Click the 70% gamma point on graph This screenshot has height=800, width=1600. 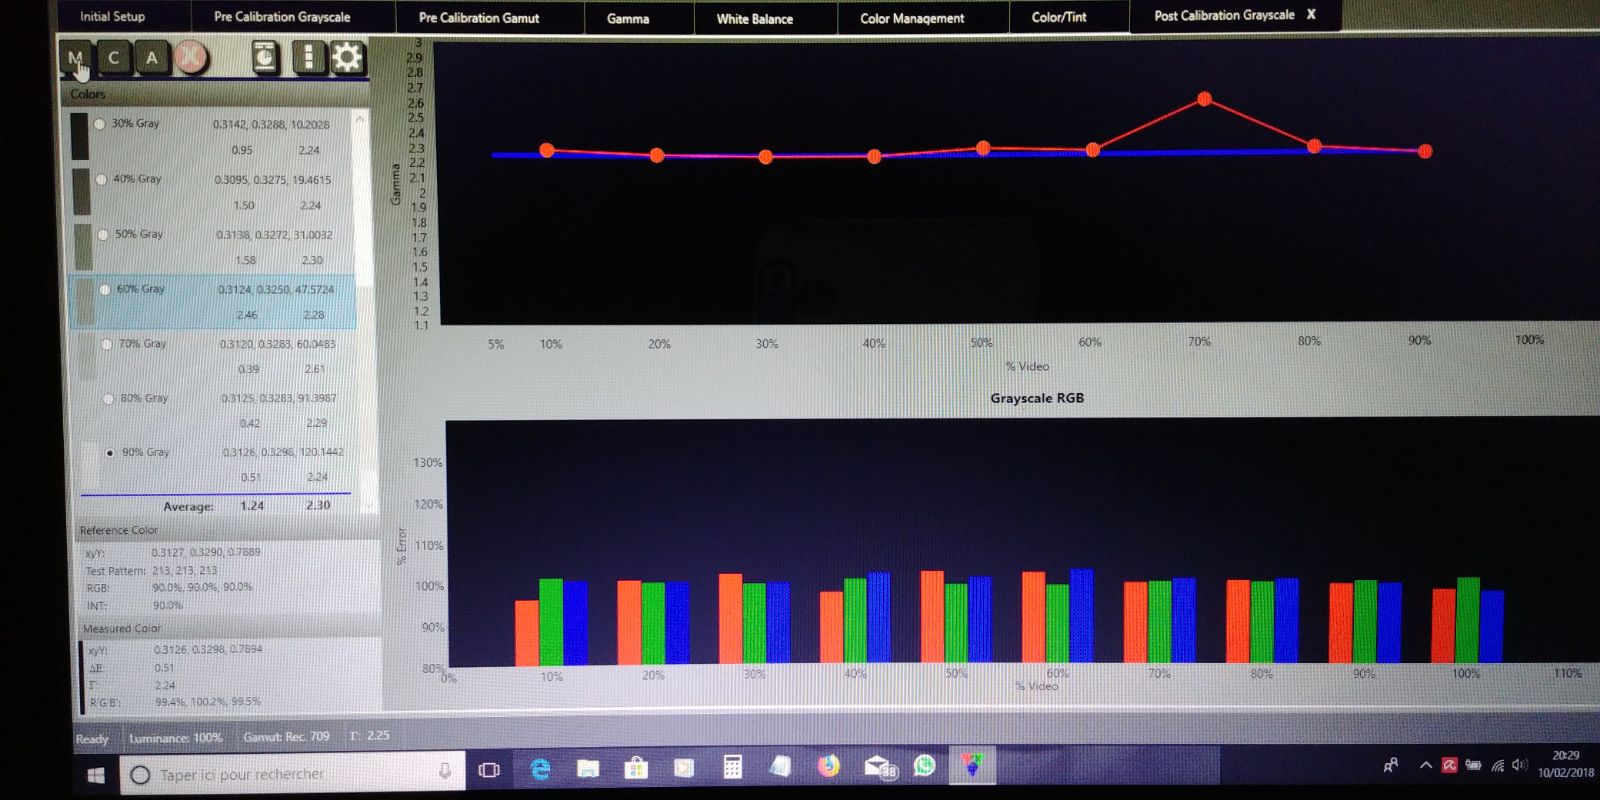point(1204,99)
